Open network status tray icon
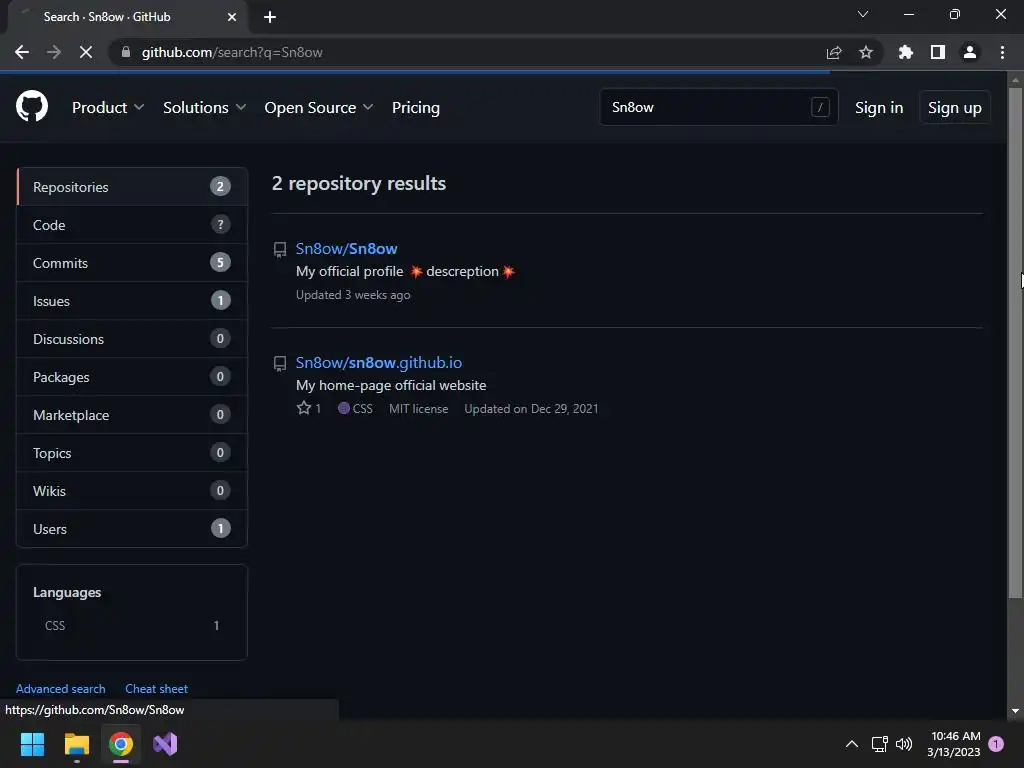Image resolution: width=1024 pixels, height=768 pixels. point(880,744)
